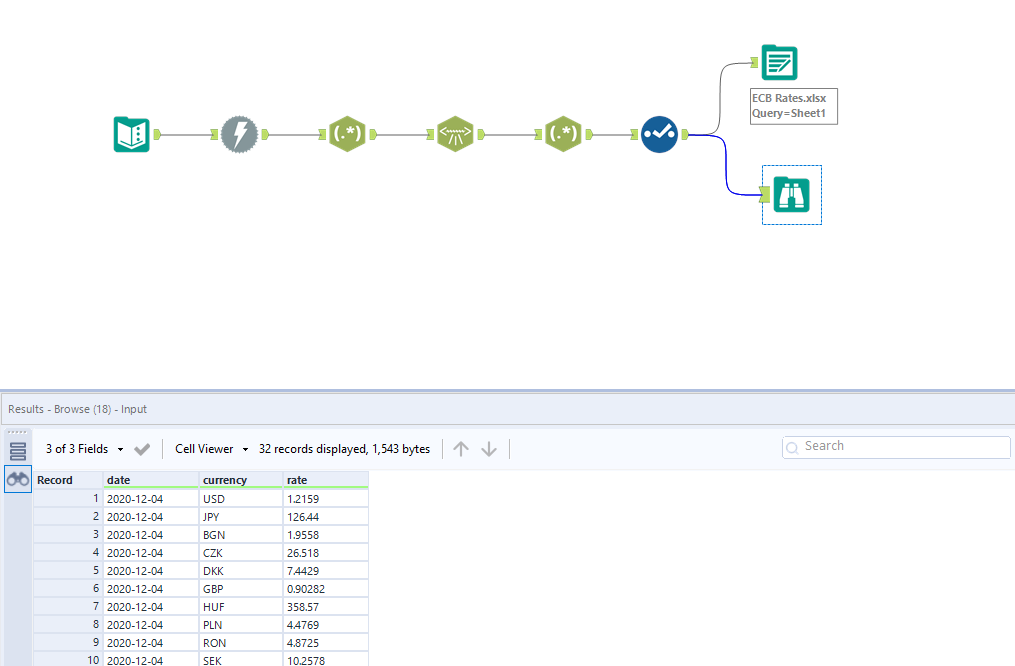Select the Input Data tool on the canvas

[132, 134]
